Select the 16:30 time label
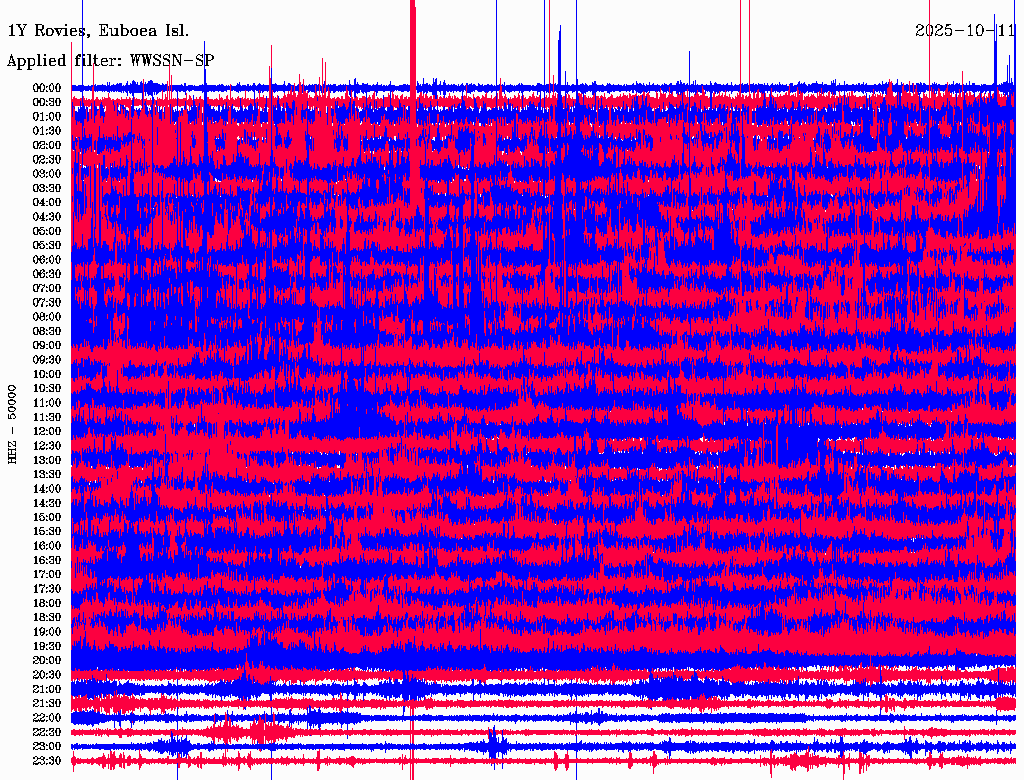 click(x=47, y=561)
